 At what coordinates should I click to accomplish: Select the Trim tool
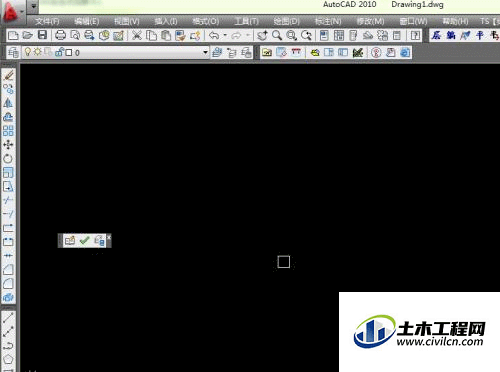coord(9,200)
